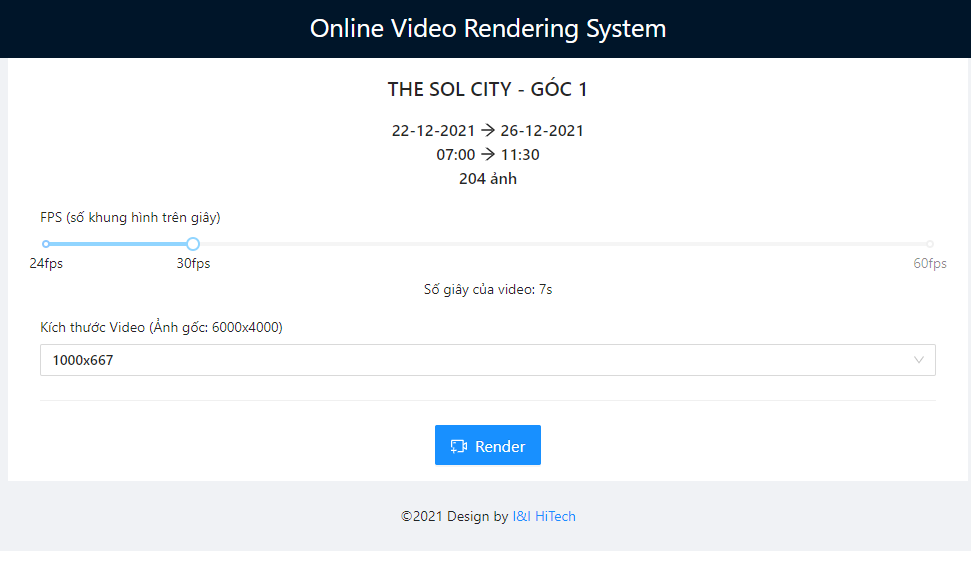The height and width of the screenshot is (580, 971).
Task: Click the Online Video Rendering System title
Action: (488, 29)
